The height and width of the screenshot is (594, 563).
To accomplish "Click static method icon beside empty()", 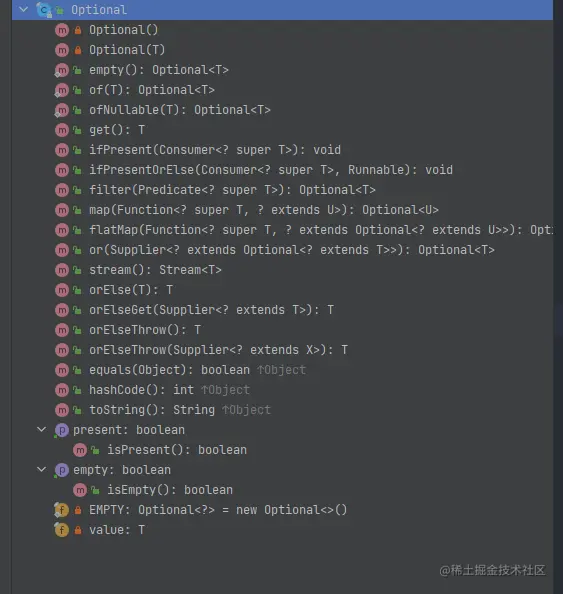I will [62, 70].
